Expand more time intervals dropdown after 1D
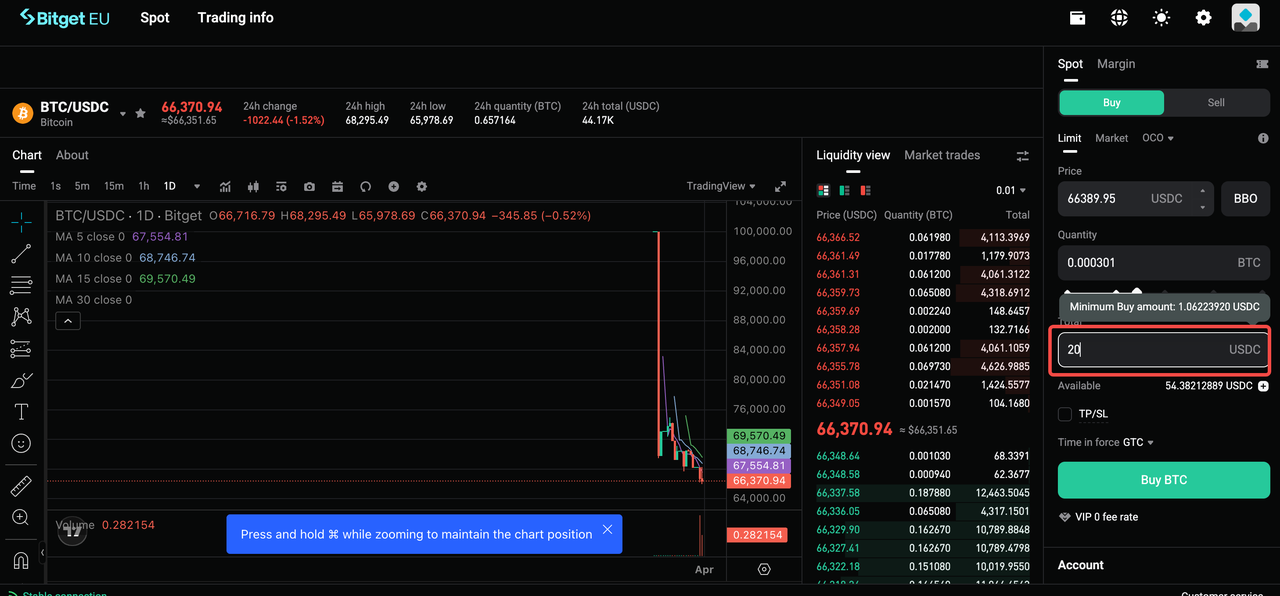The image size is (1280, 596). coord(197,186)
